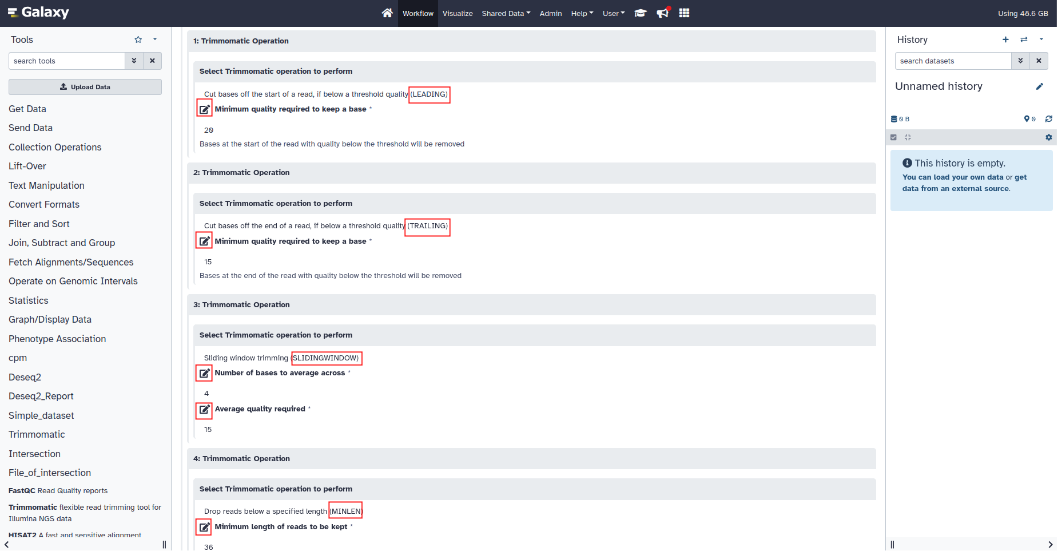Open the grid activity icon in masthead
The width and height of the screenshot is (1057, 551).
pos(684,13)
